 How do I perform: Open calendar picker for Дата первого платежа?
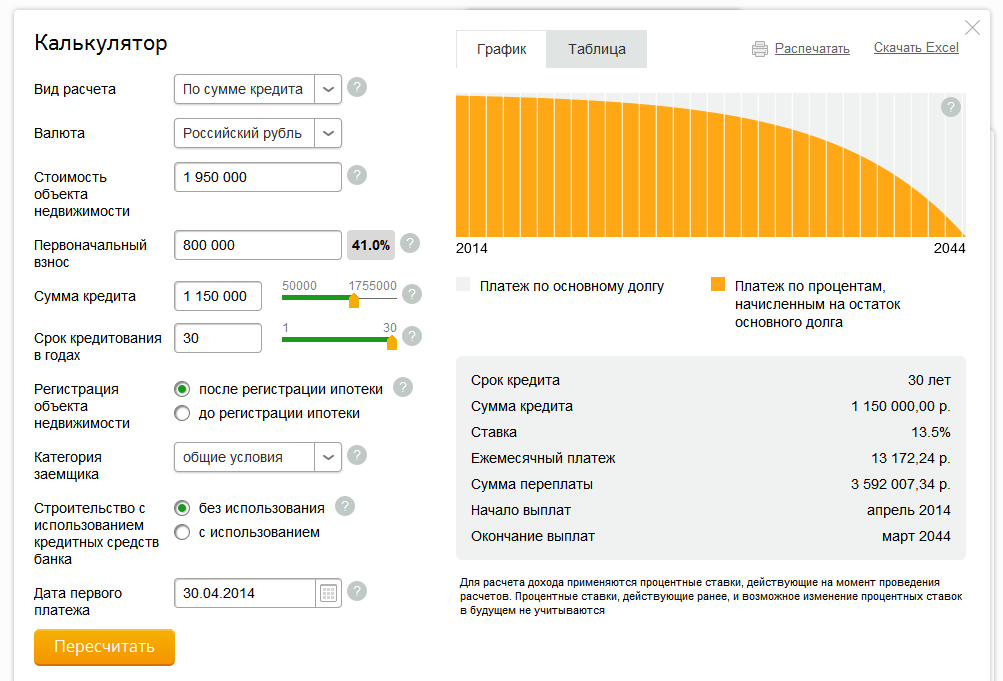tap(329, 593)
